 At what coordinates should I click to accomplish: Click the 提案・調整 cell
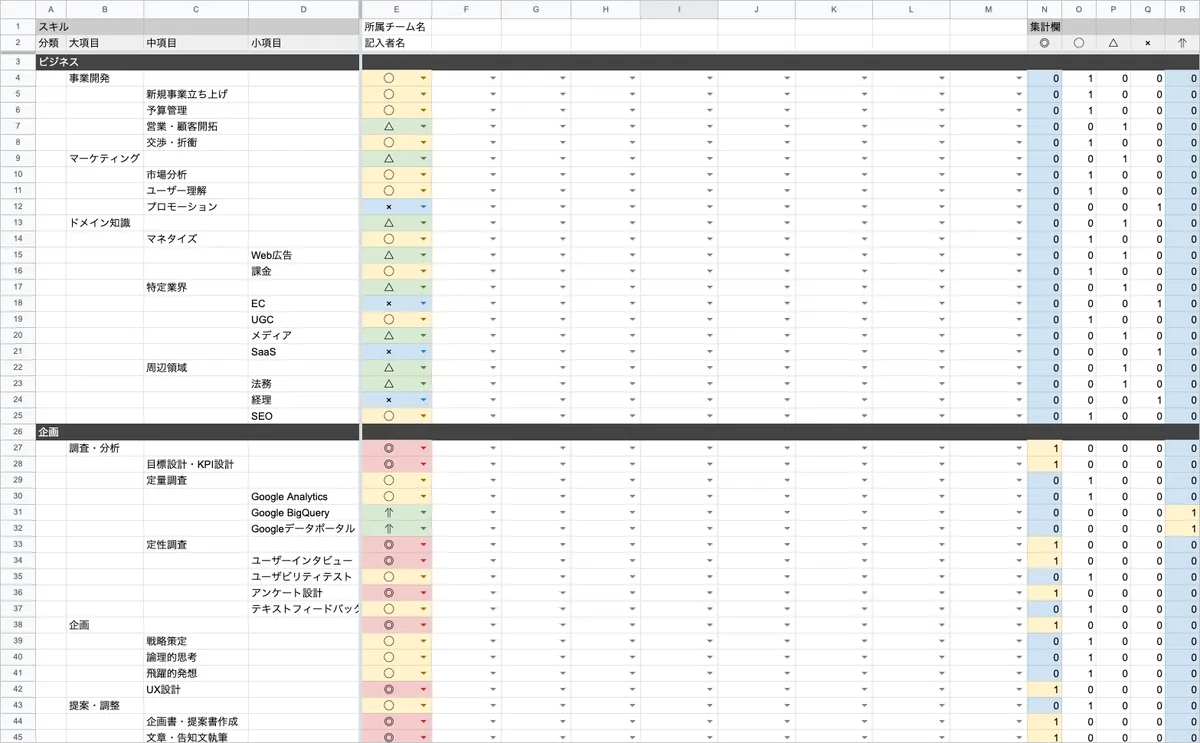pos(105,706)
